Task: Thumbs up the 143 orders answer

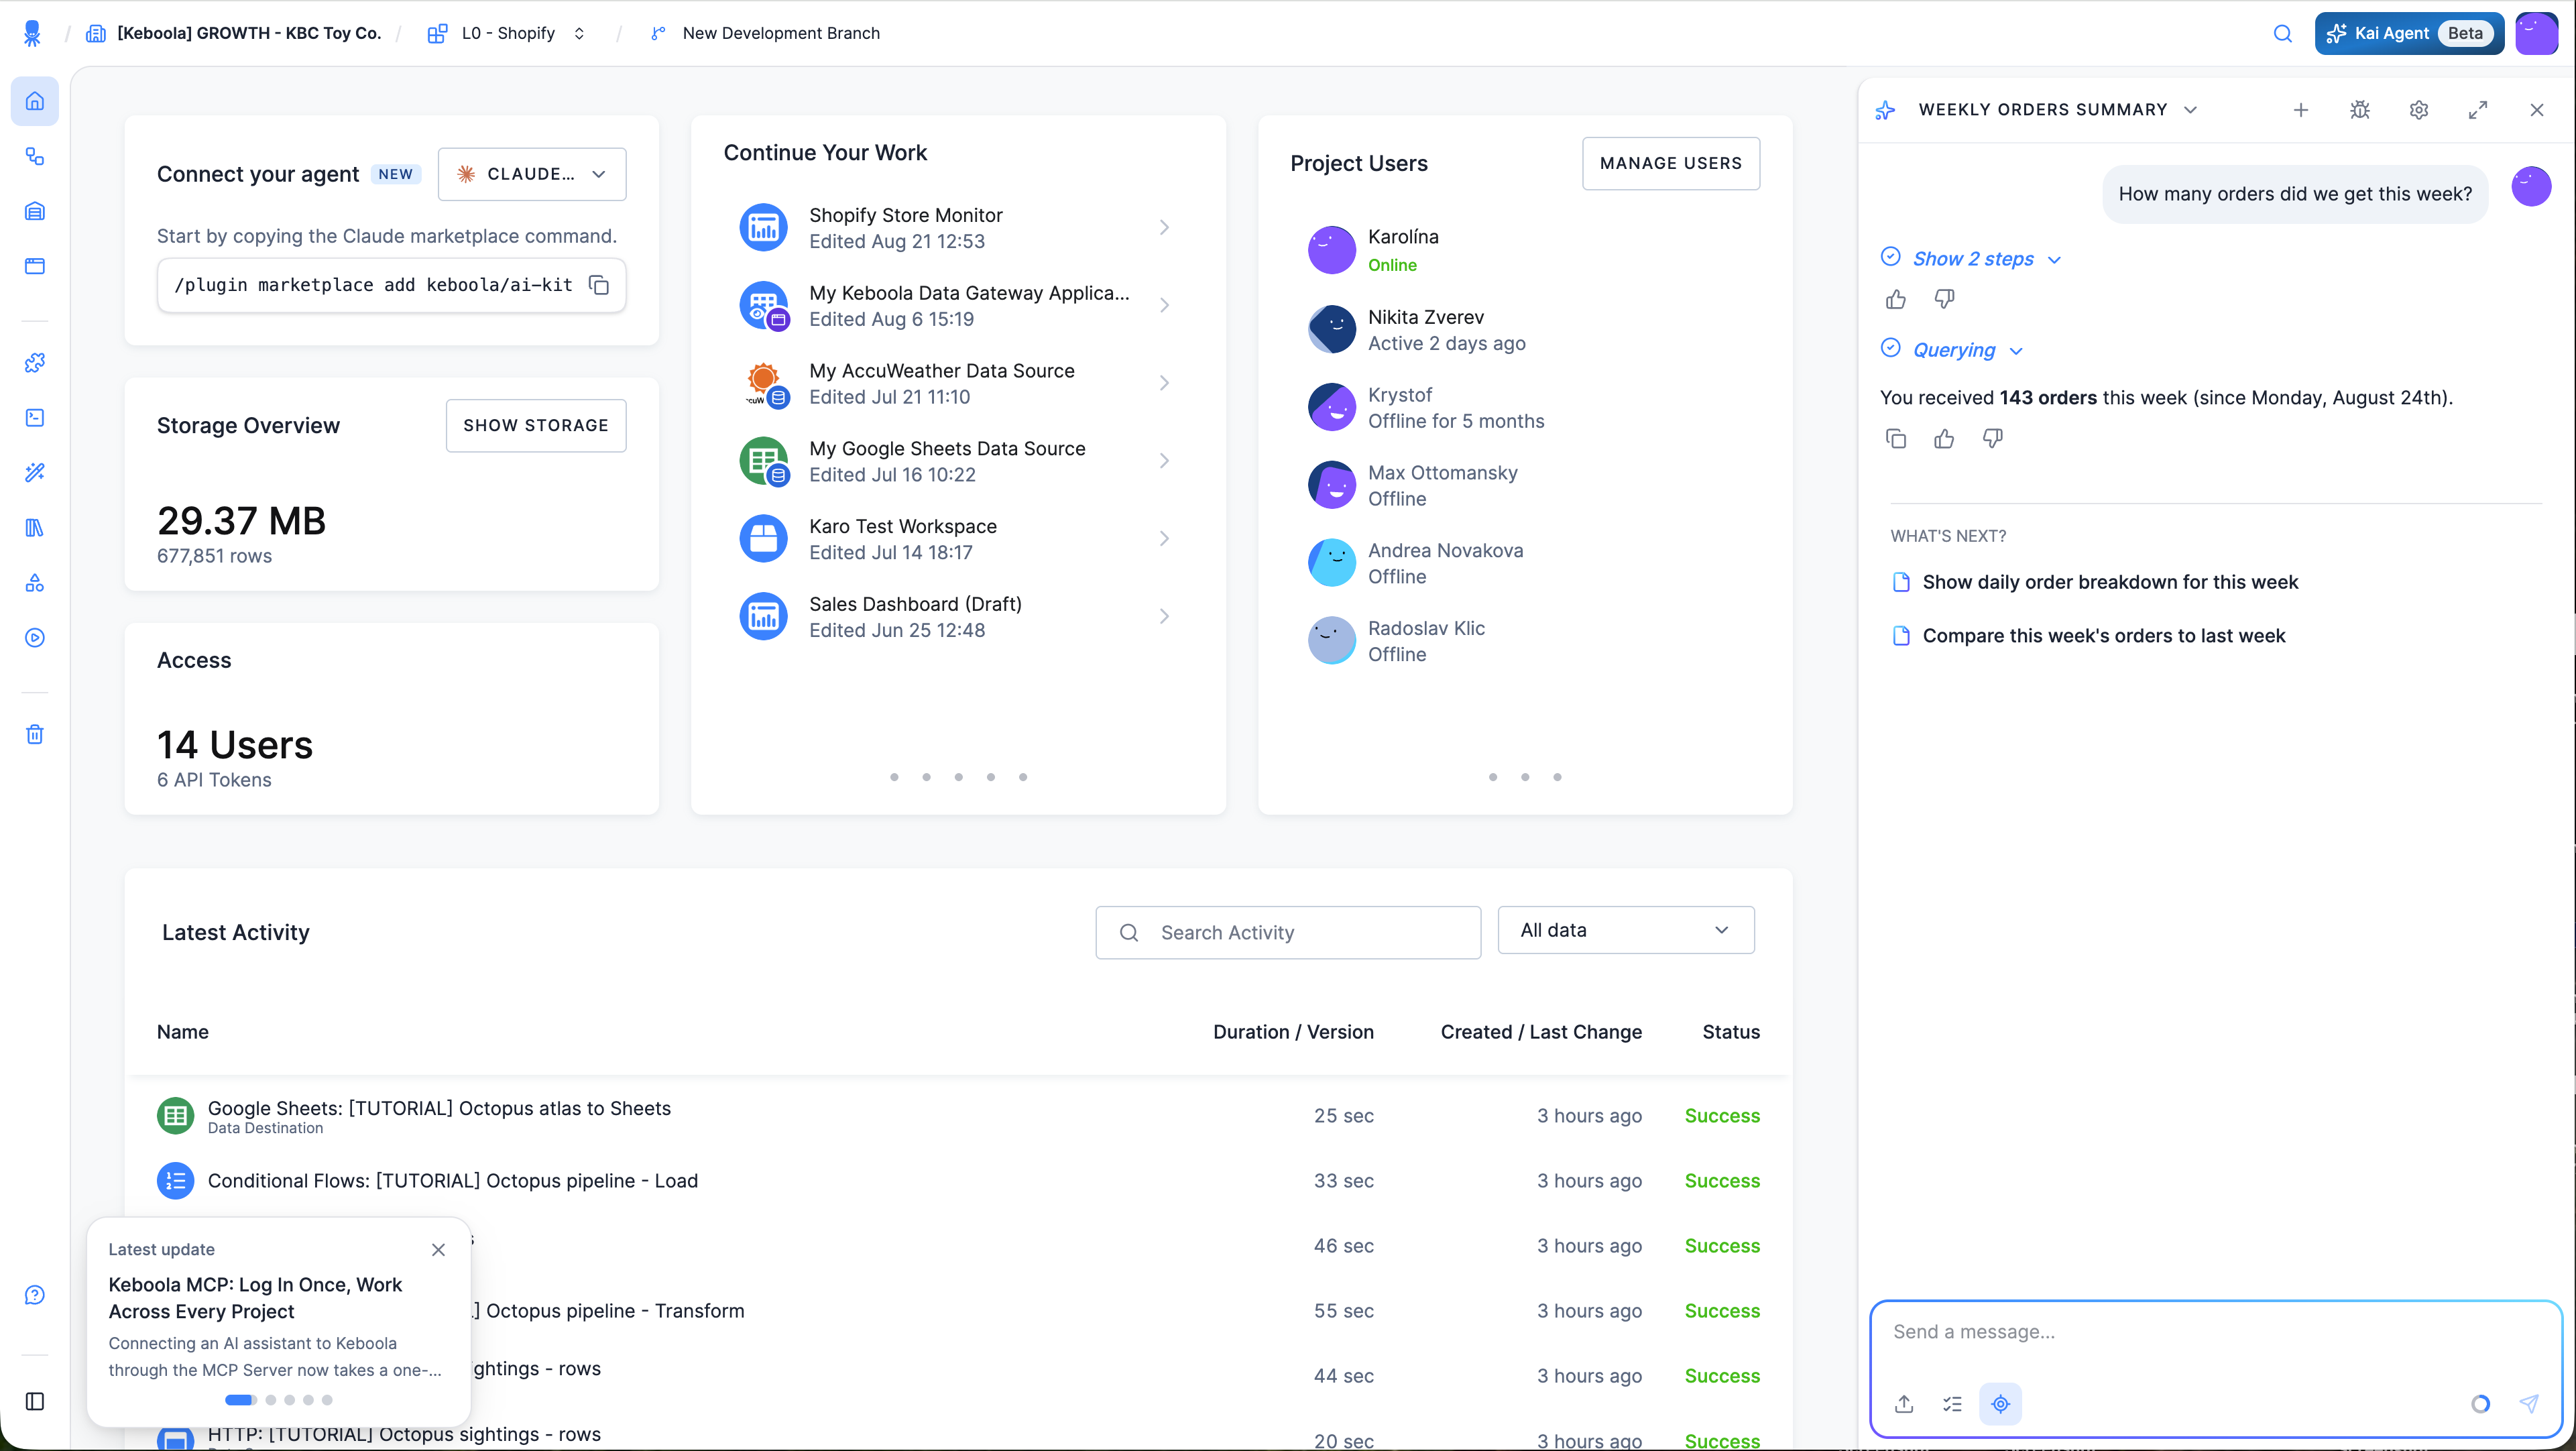Action: (1944, 438)
